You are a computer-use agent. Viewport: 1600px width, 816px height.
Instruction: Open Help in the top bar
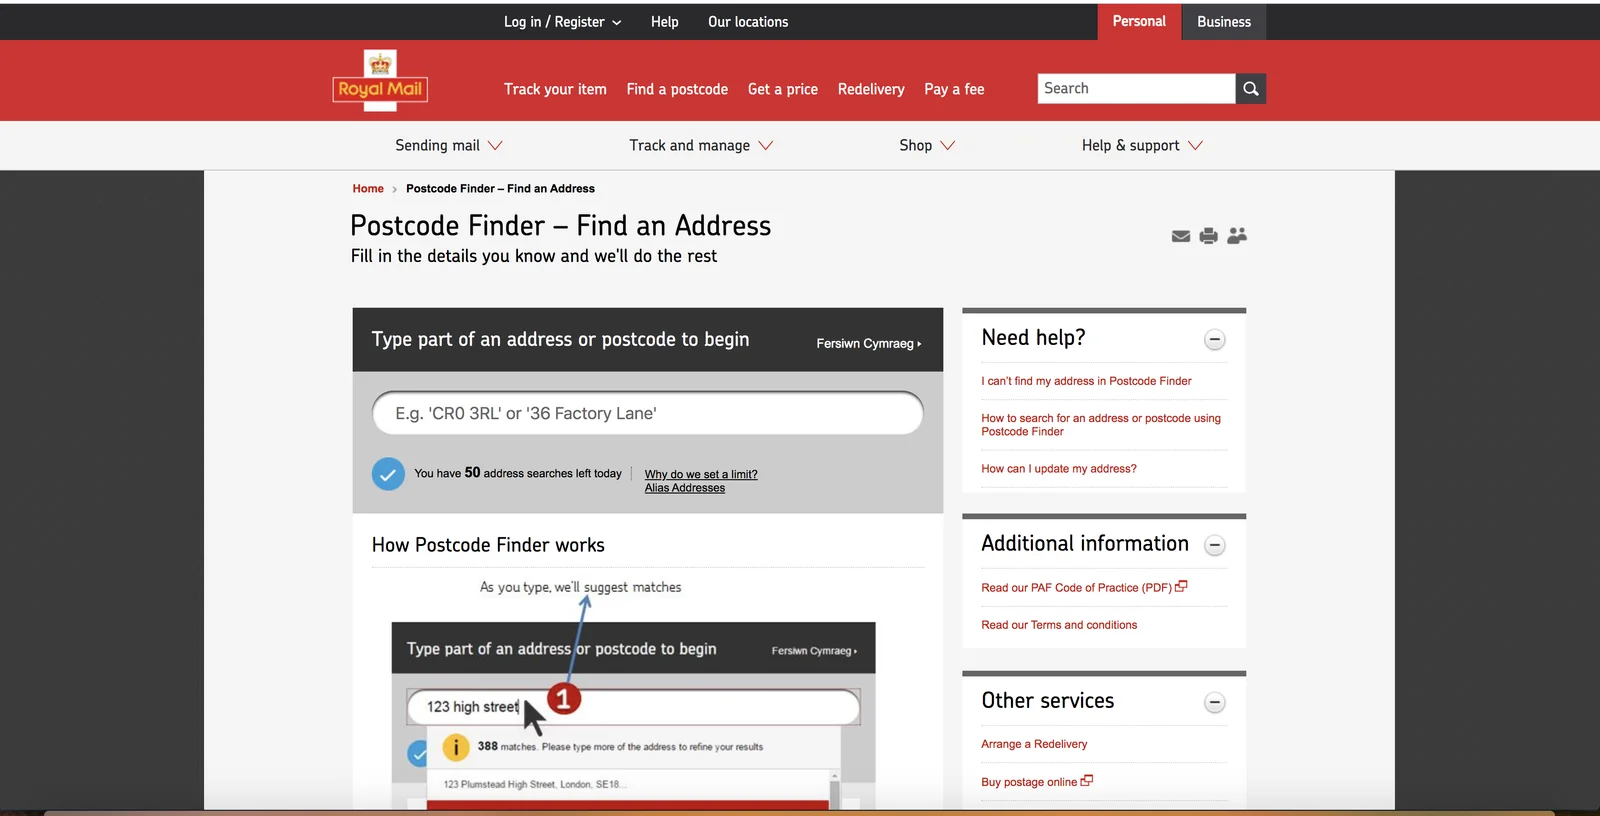(x=665, y=22)
